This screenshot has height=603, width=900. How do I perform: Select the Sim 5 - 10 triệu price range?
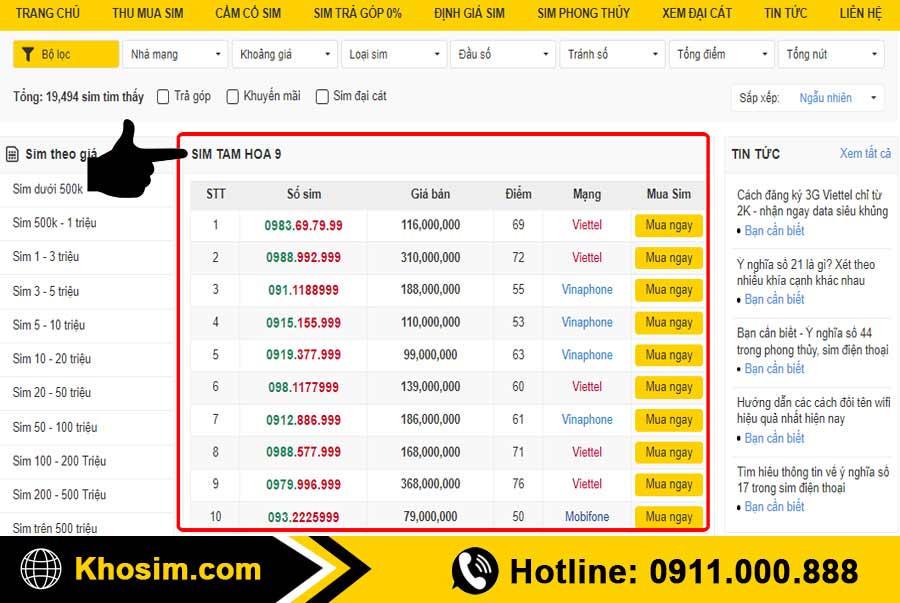click(x=49, y=325)
